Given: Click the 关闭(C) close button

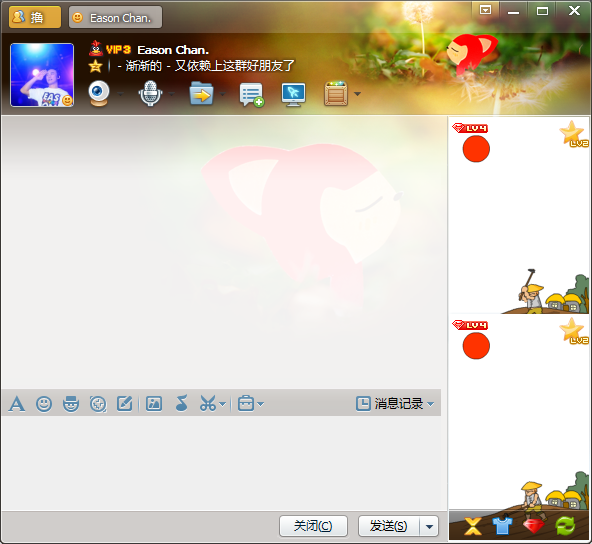Looking at the screenshot, I should 313,526.
